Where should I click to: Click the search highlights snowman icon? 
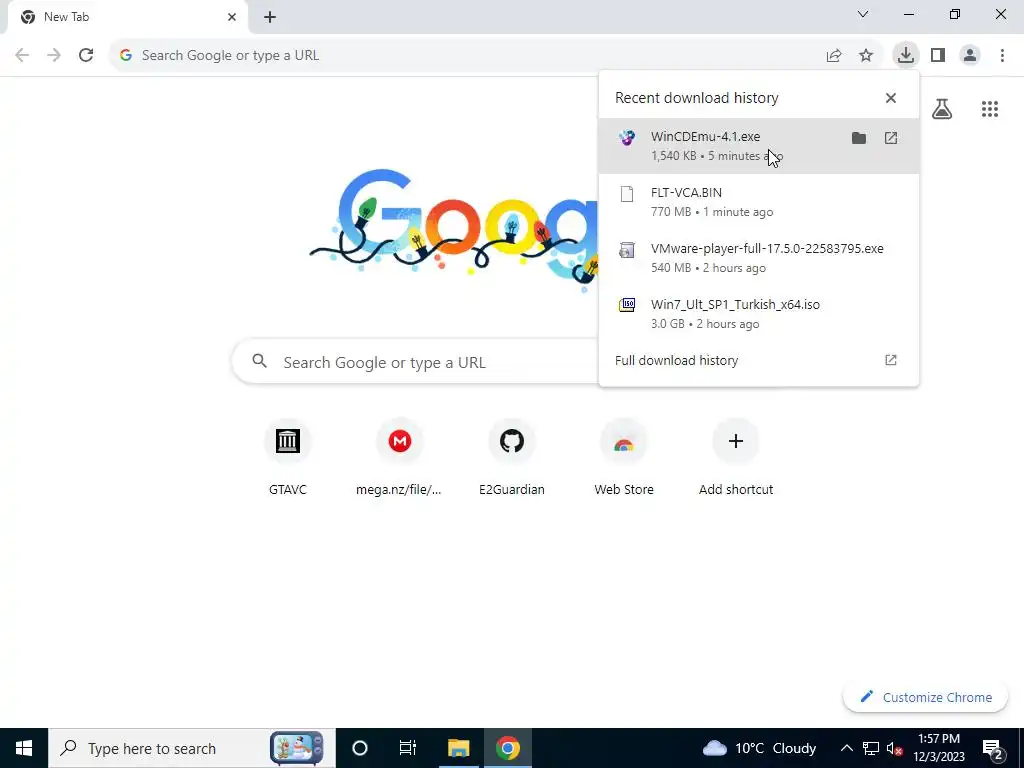(297, 748)
